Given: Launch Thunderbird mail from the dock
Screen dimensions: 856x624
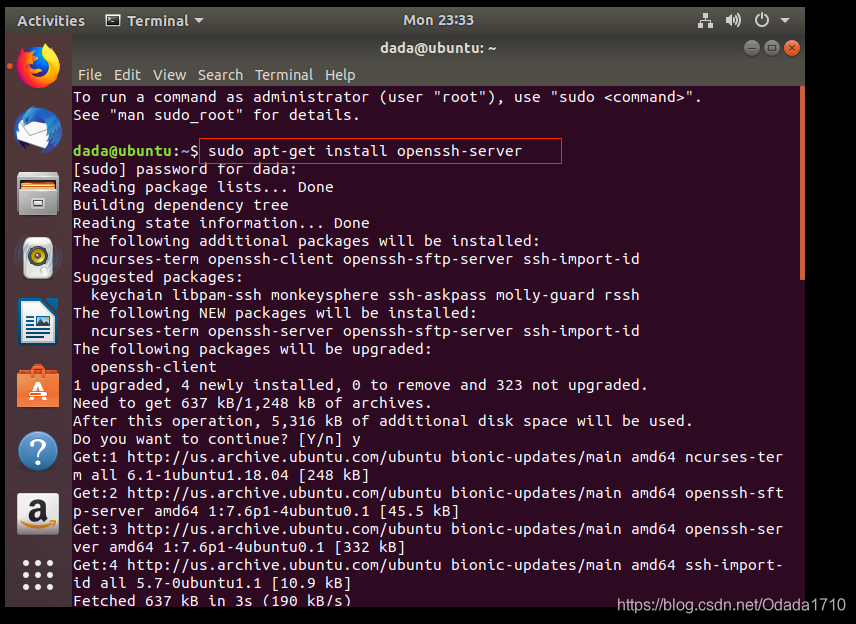Looking at the screenshot, I should click(38, 130).
